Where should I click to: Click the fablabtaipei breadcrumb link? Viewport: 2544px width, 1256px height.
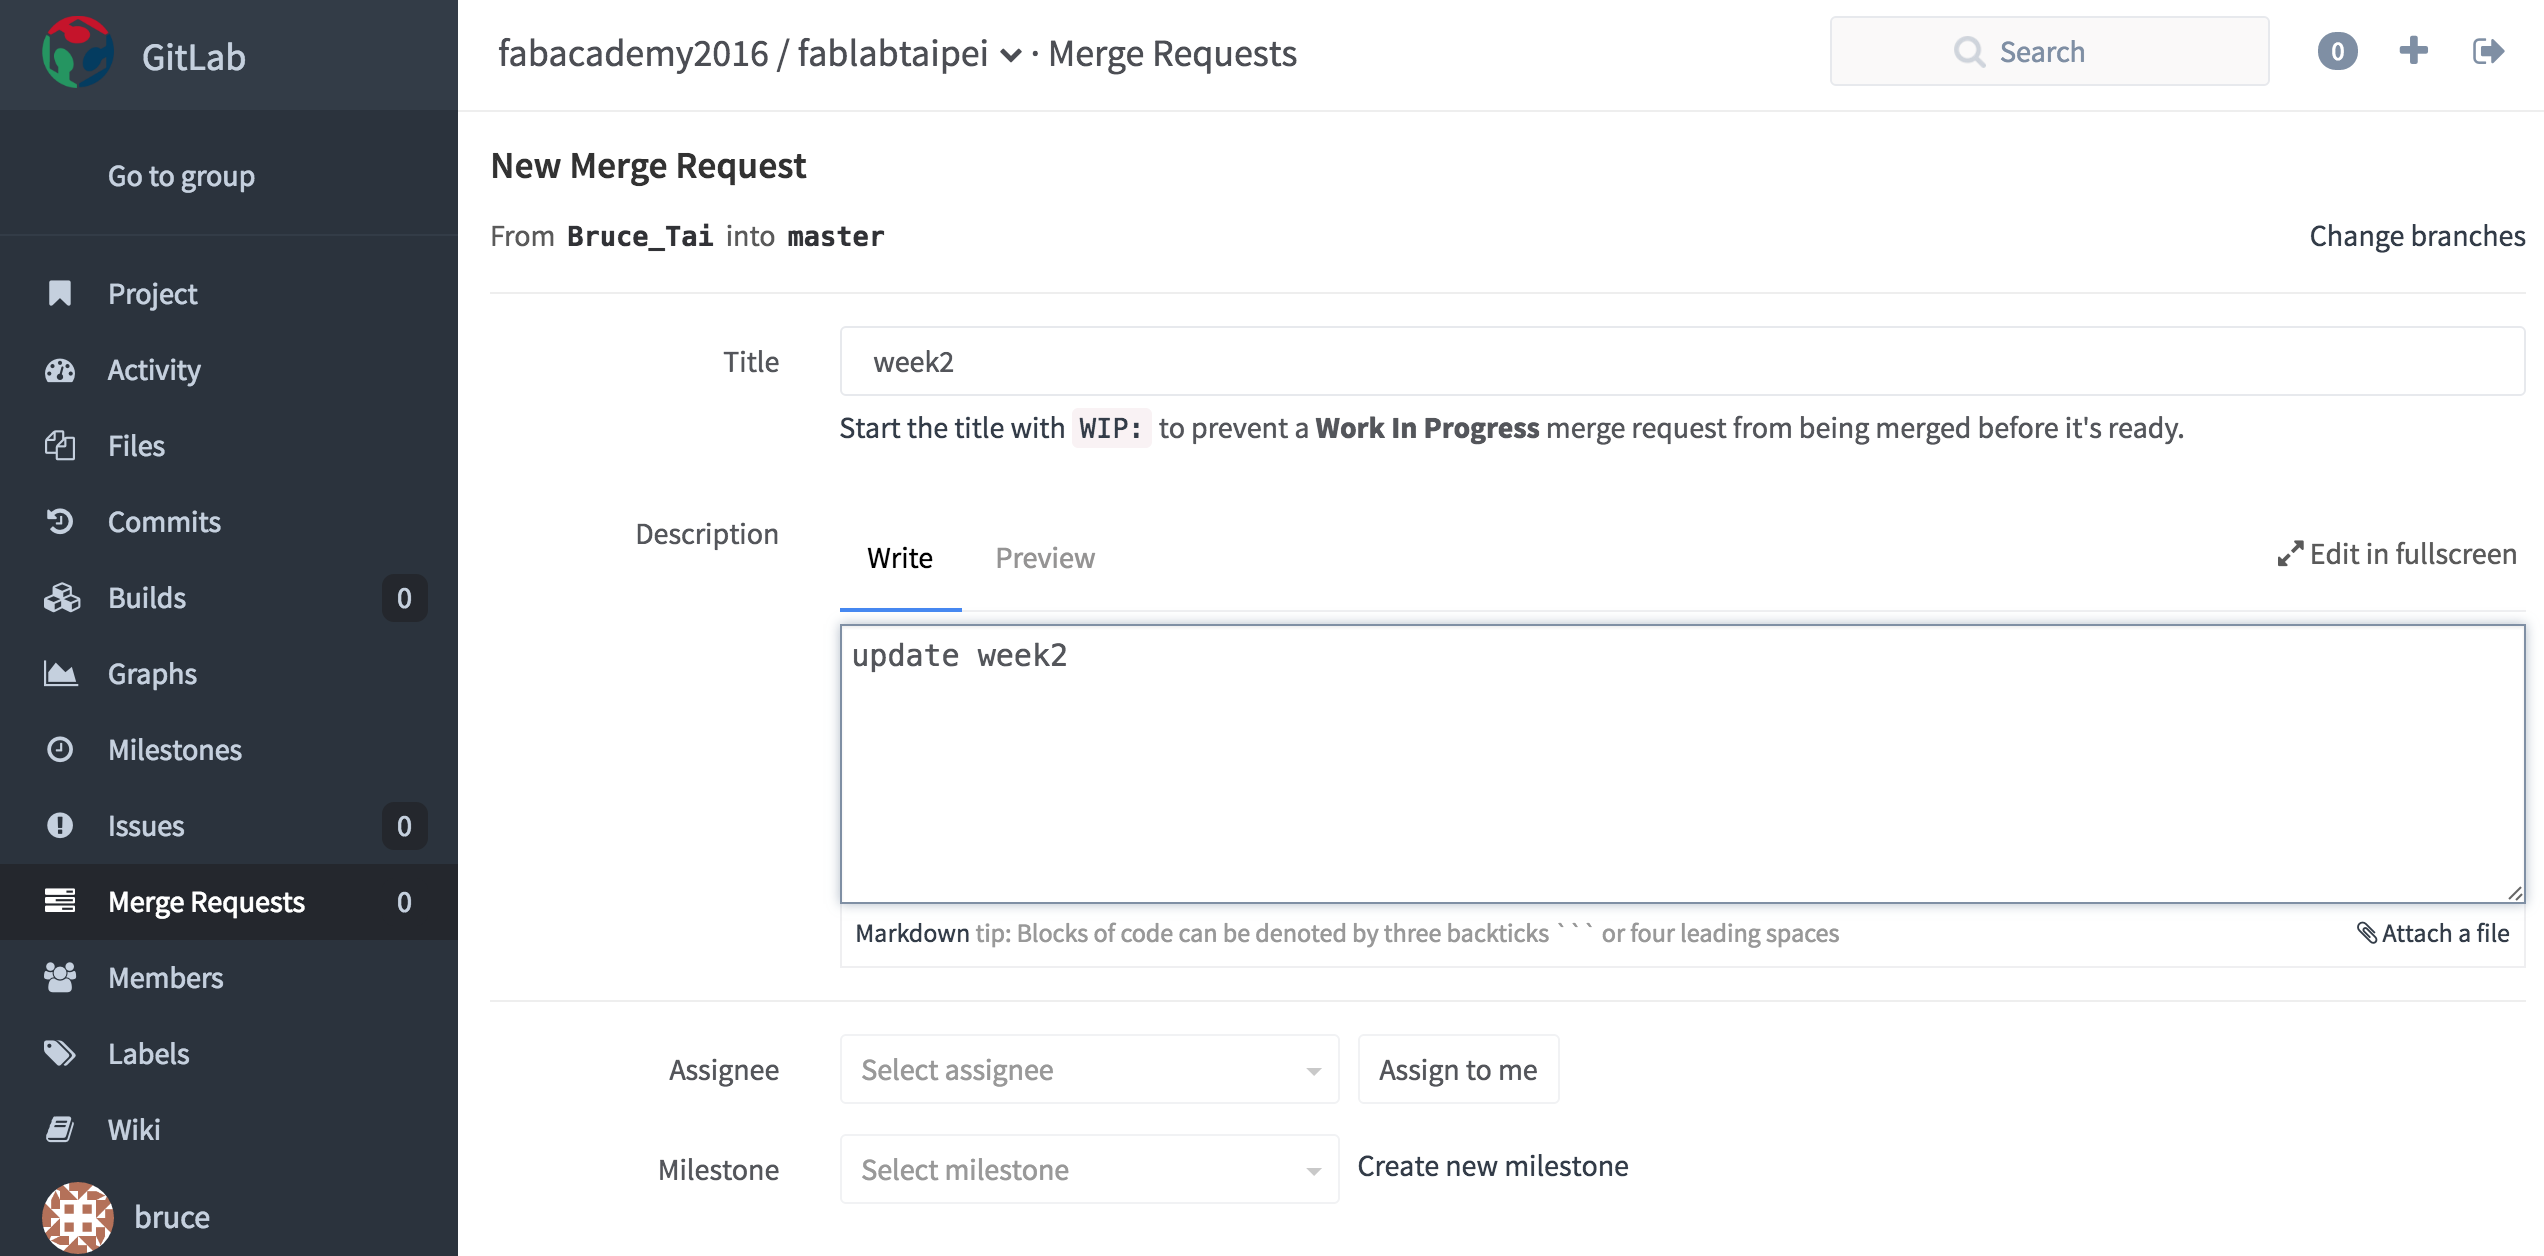pos(892,54)
